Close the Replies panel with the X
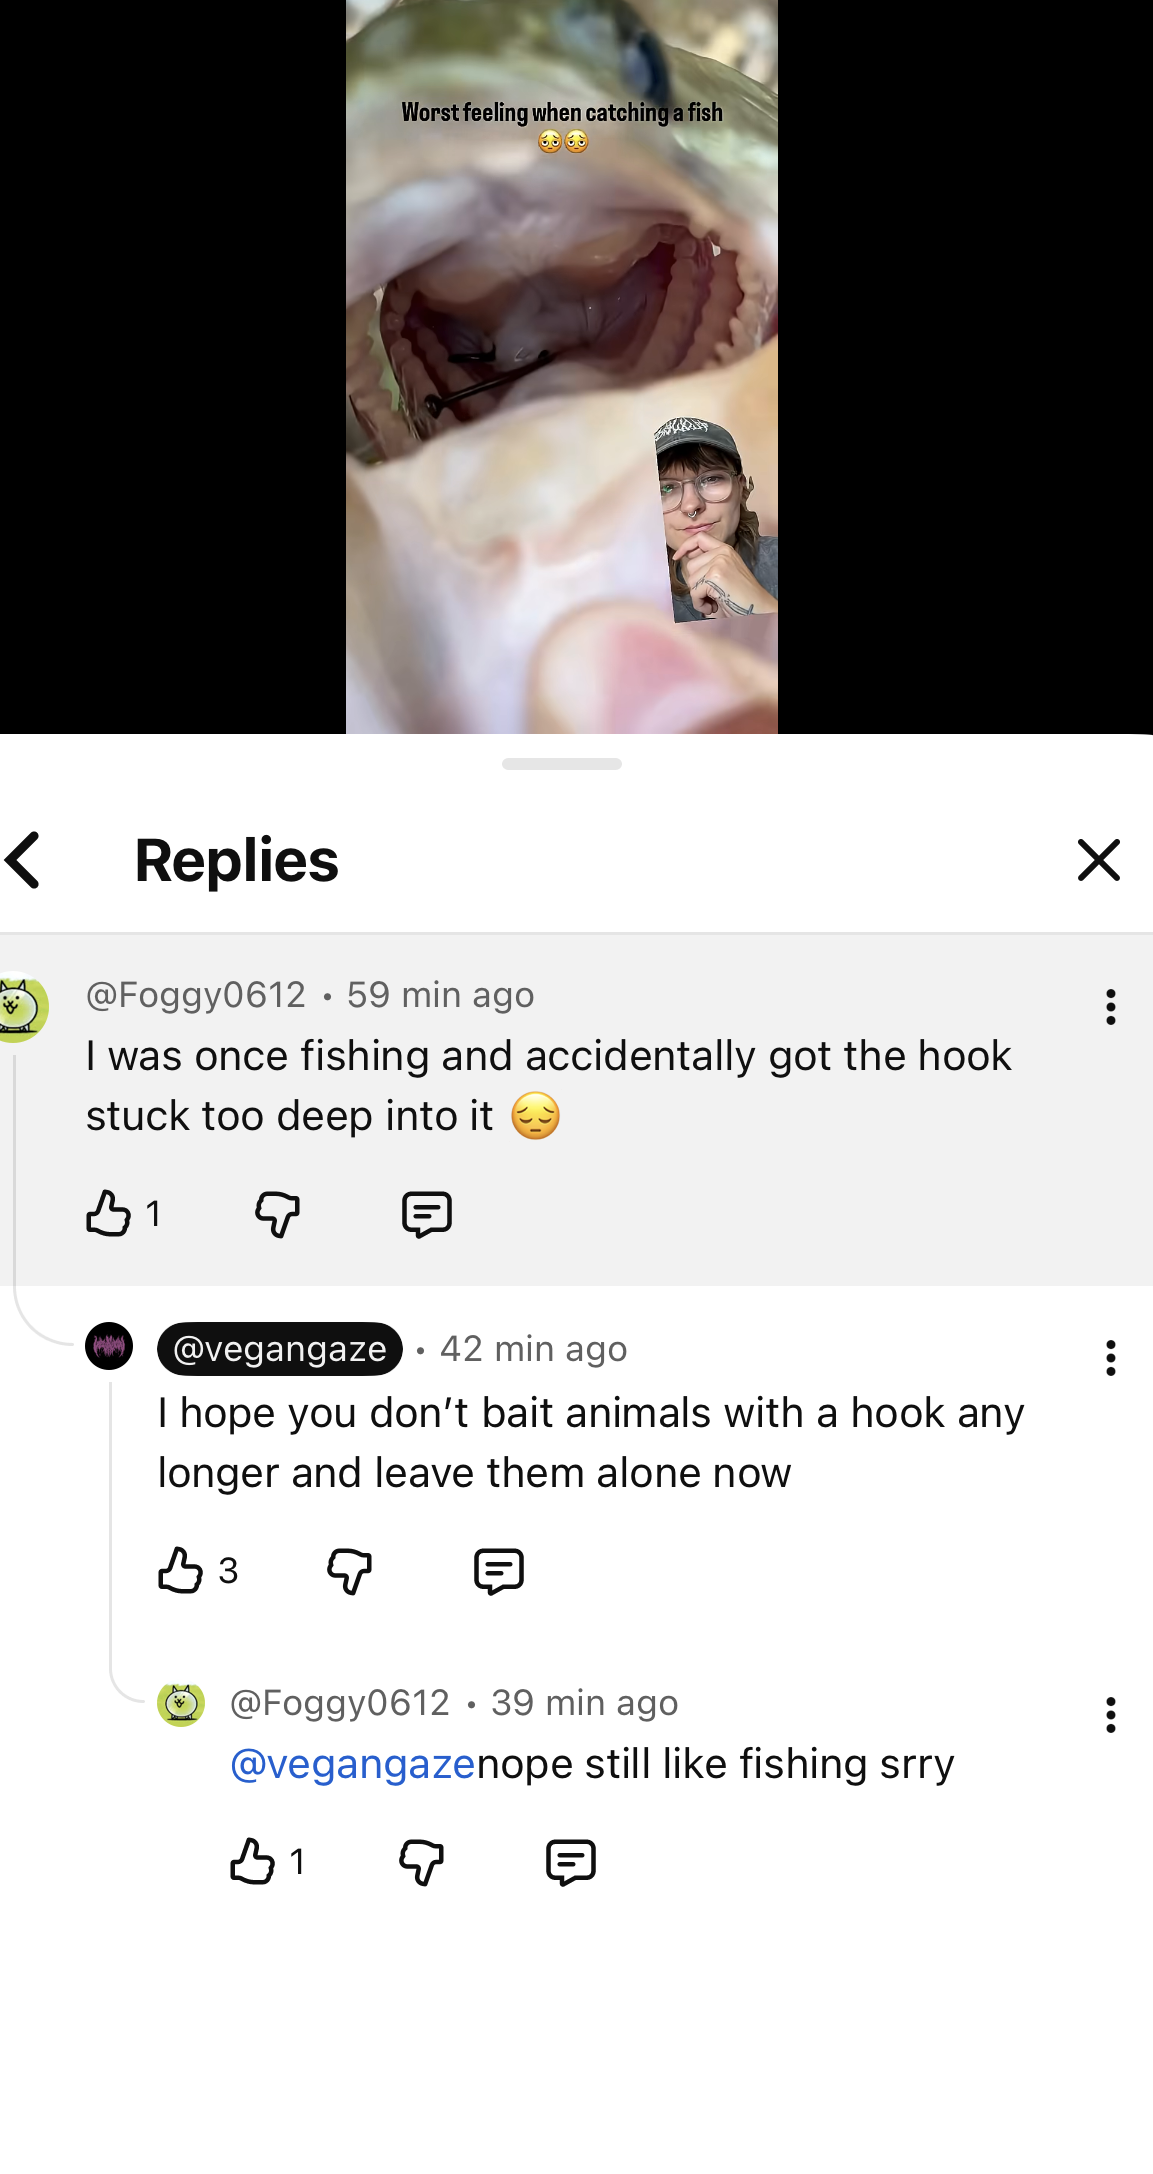 click(x=1098, y=860)
